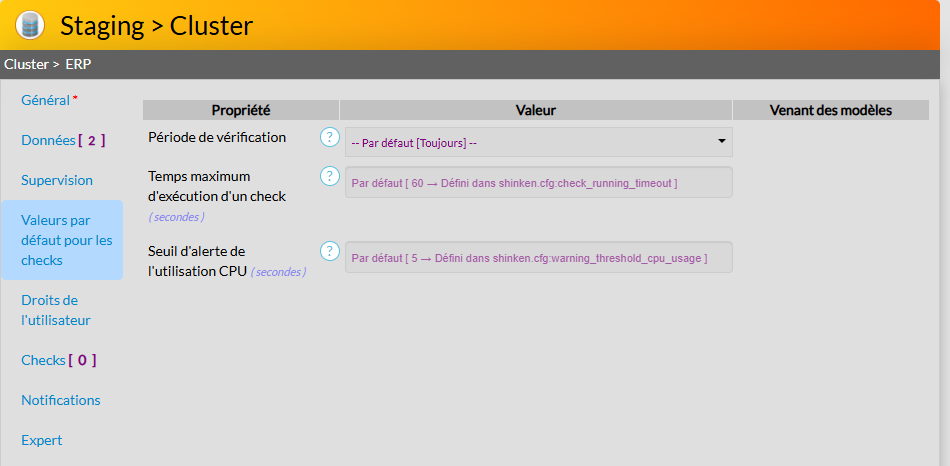Switch to the Expert tab
The width and height of the screenshot is (950, 466).
coord(42,440)
